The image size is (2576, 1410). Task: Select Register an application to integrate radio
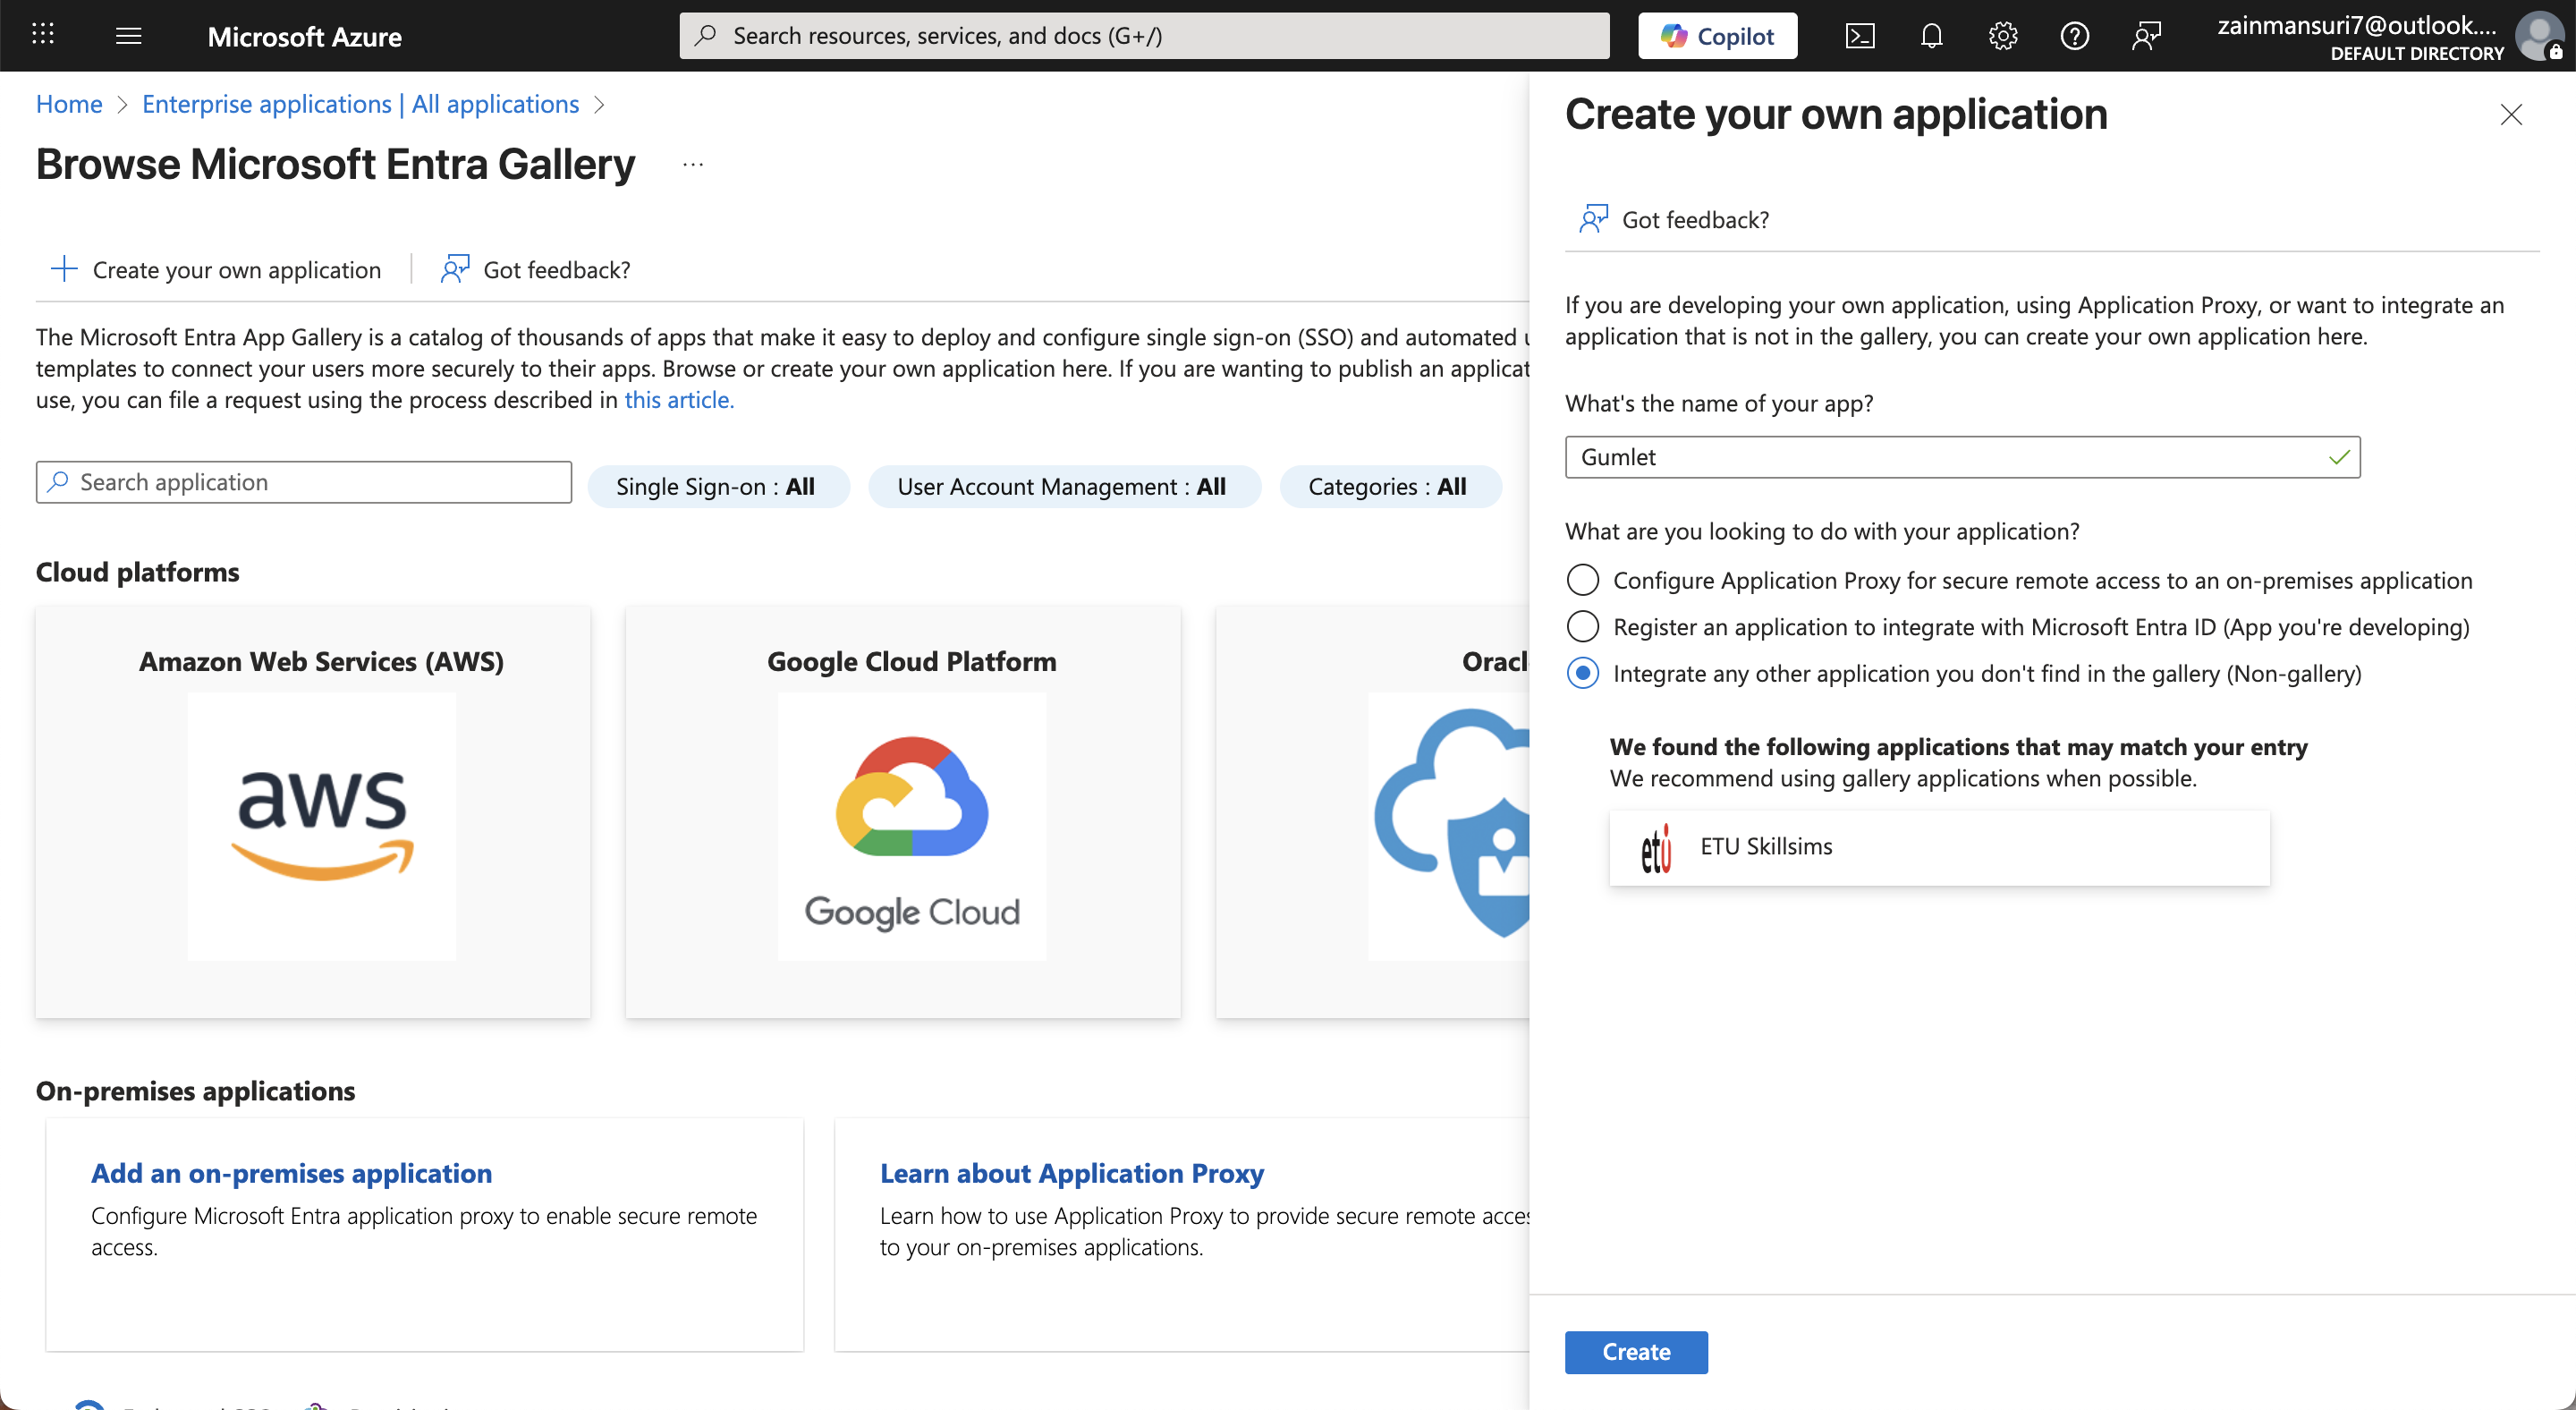(x=1582, y=627)
